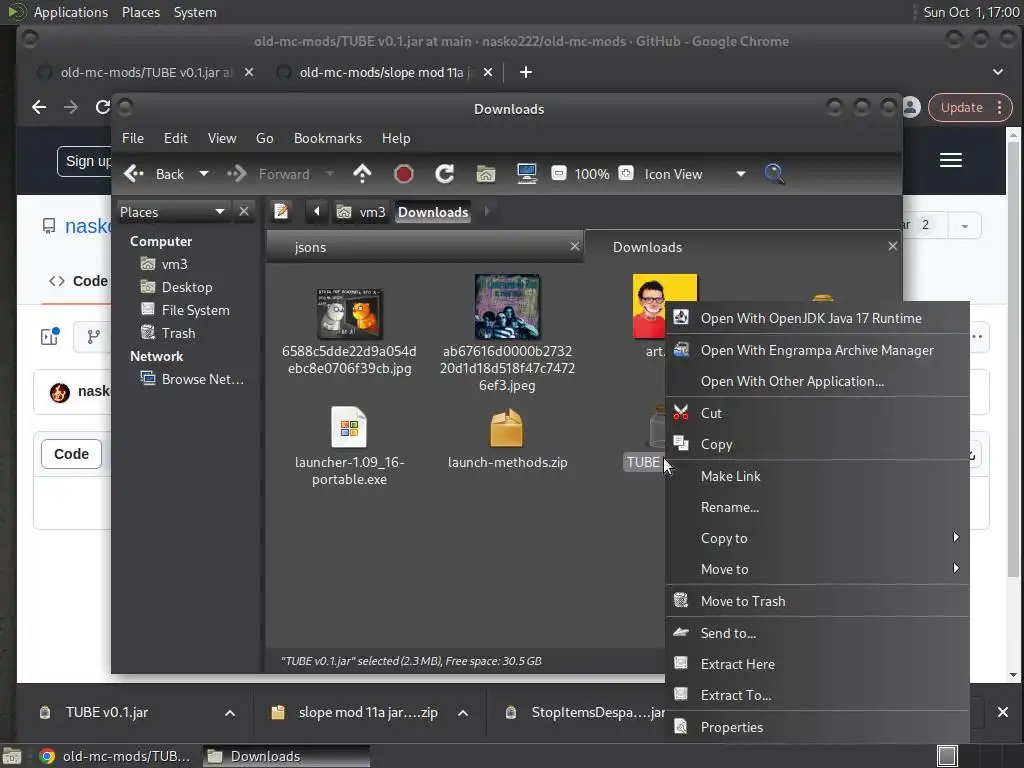Close the slope mod 11a Chrome tab
Viewport: 1024px width, 768px height.
(488, 72)
